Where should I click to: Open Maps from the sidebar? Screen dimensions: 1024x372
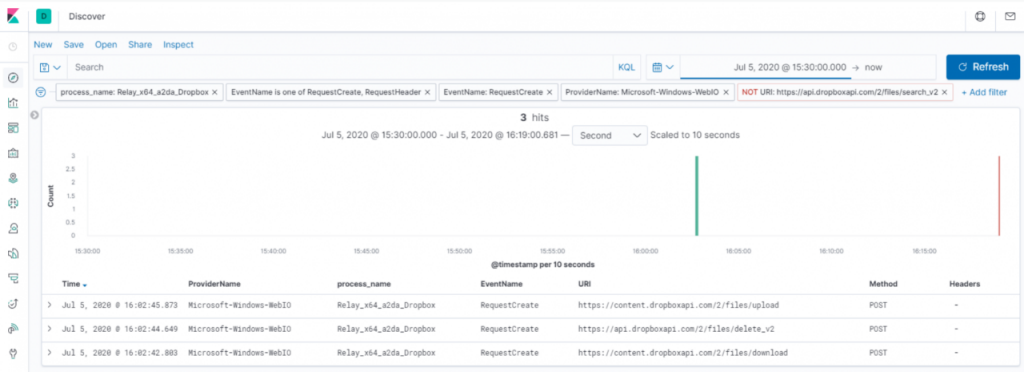click(x=13, y=178)
